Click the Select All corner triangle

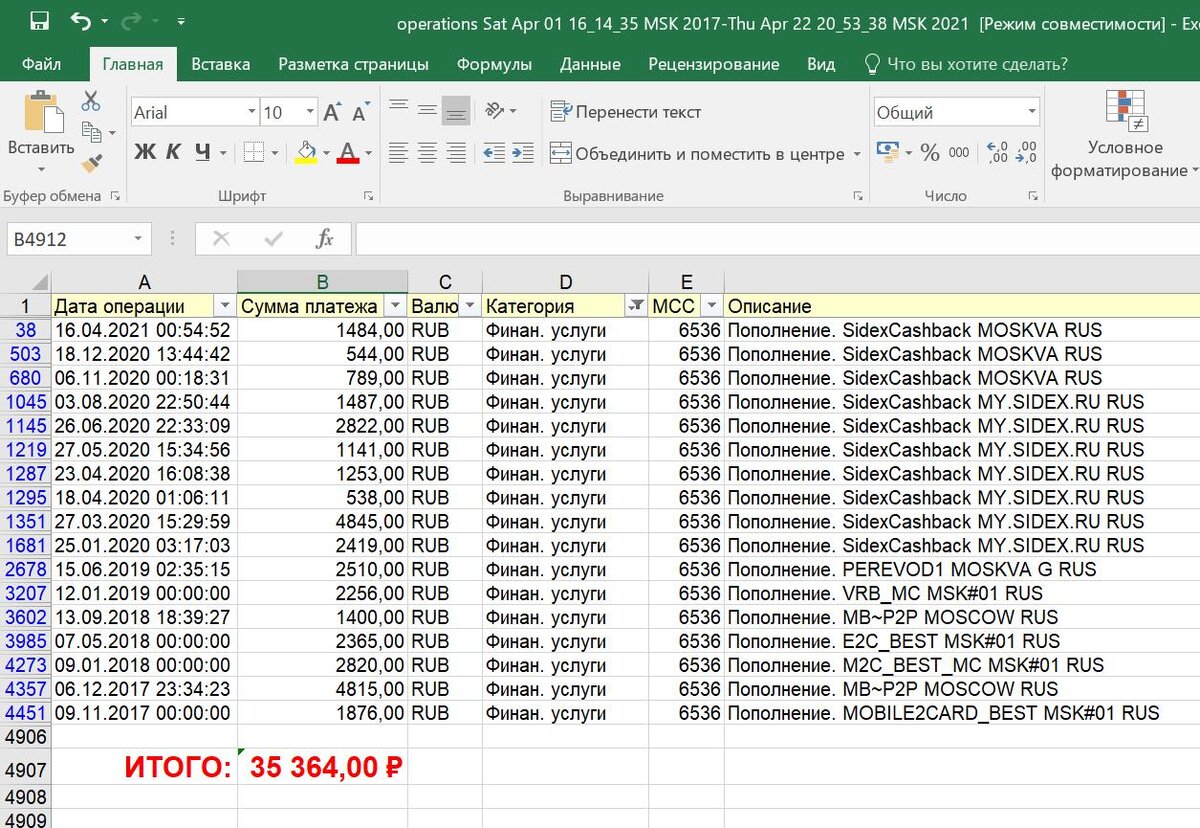(x=38, y=282)
